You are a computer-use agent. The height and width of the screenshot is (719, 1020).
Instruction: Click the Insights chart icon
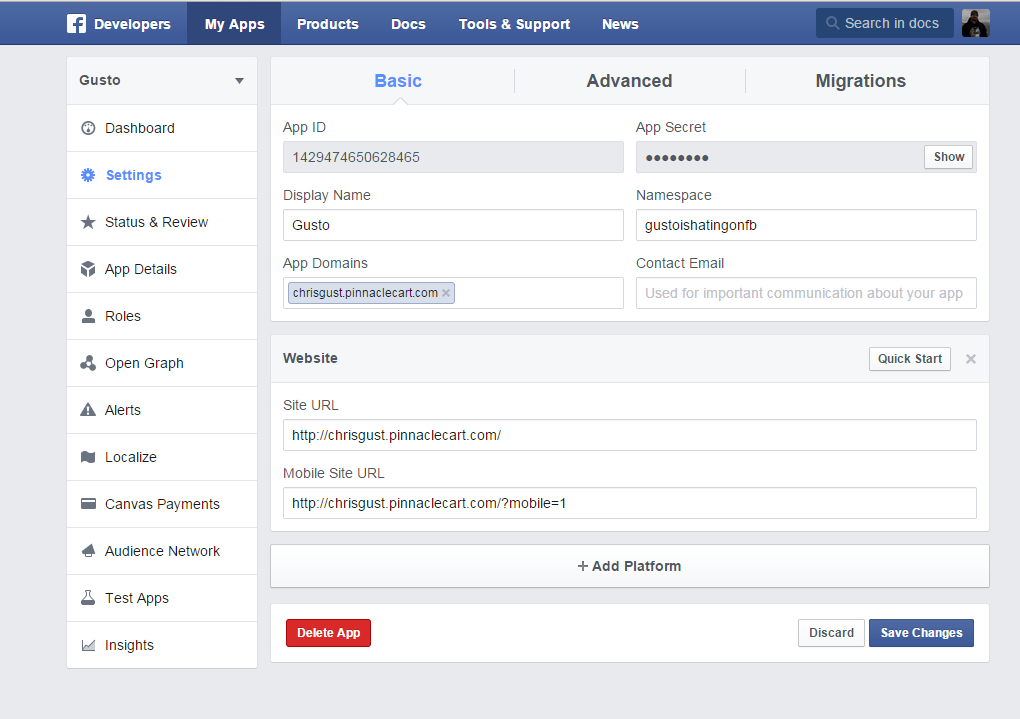(88, 645)
